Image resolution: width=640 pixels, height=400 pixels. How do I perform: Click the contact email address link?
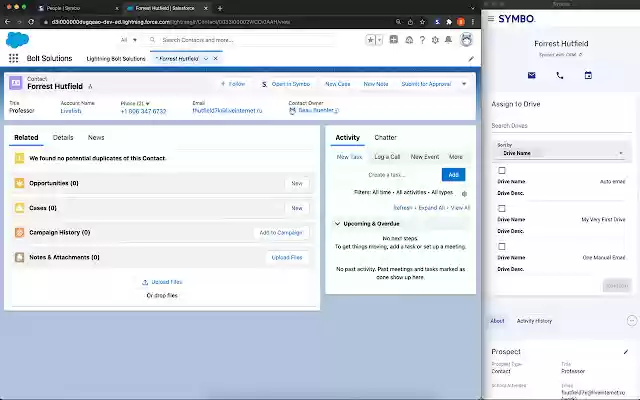click(x=227, y=111)
